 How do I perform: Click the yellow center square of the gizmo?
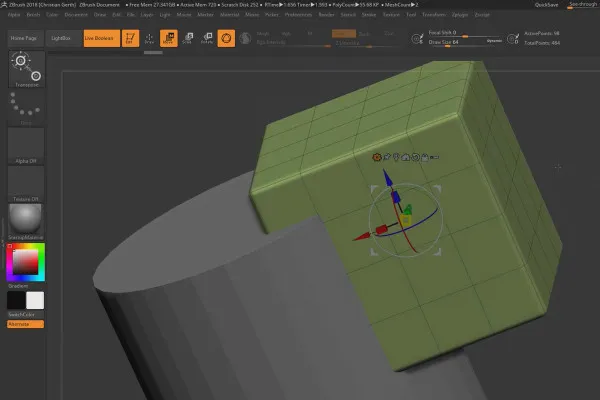click(405, 220)
